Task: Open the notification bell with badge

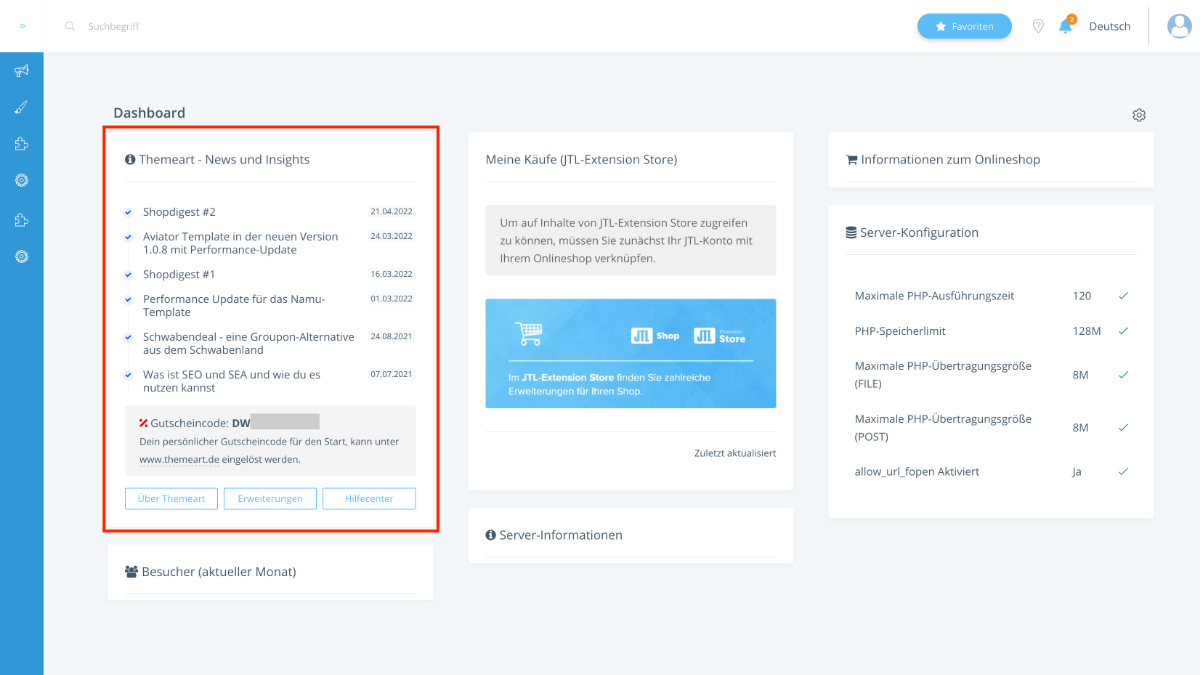Action: pyautogui.click(x=1065, y=27)
